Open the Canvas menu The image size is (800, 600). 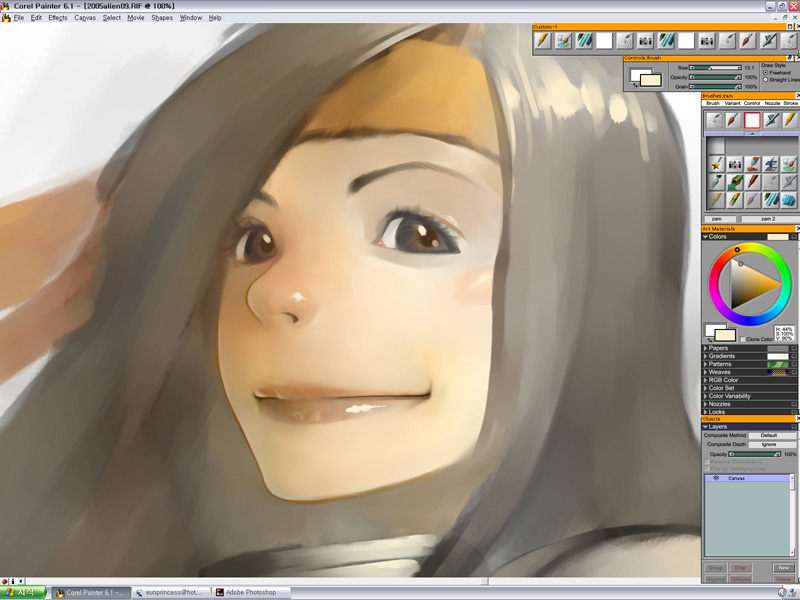tap(85, 17)
